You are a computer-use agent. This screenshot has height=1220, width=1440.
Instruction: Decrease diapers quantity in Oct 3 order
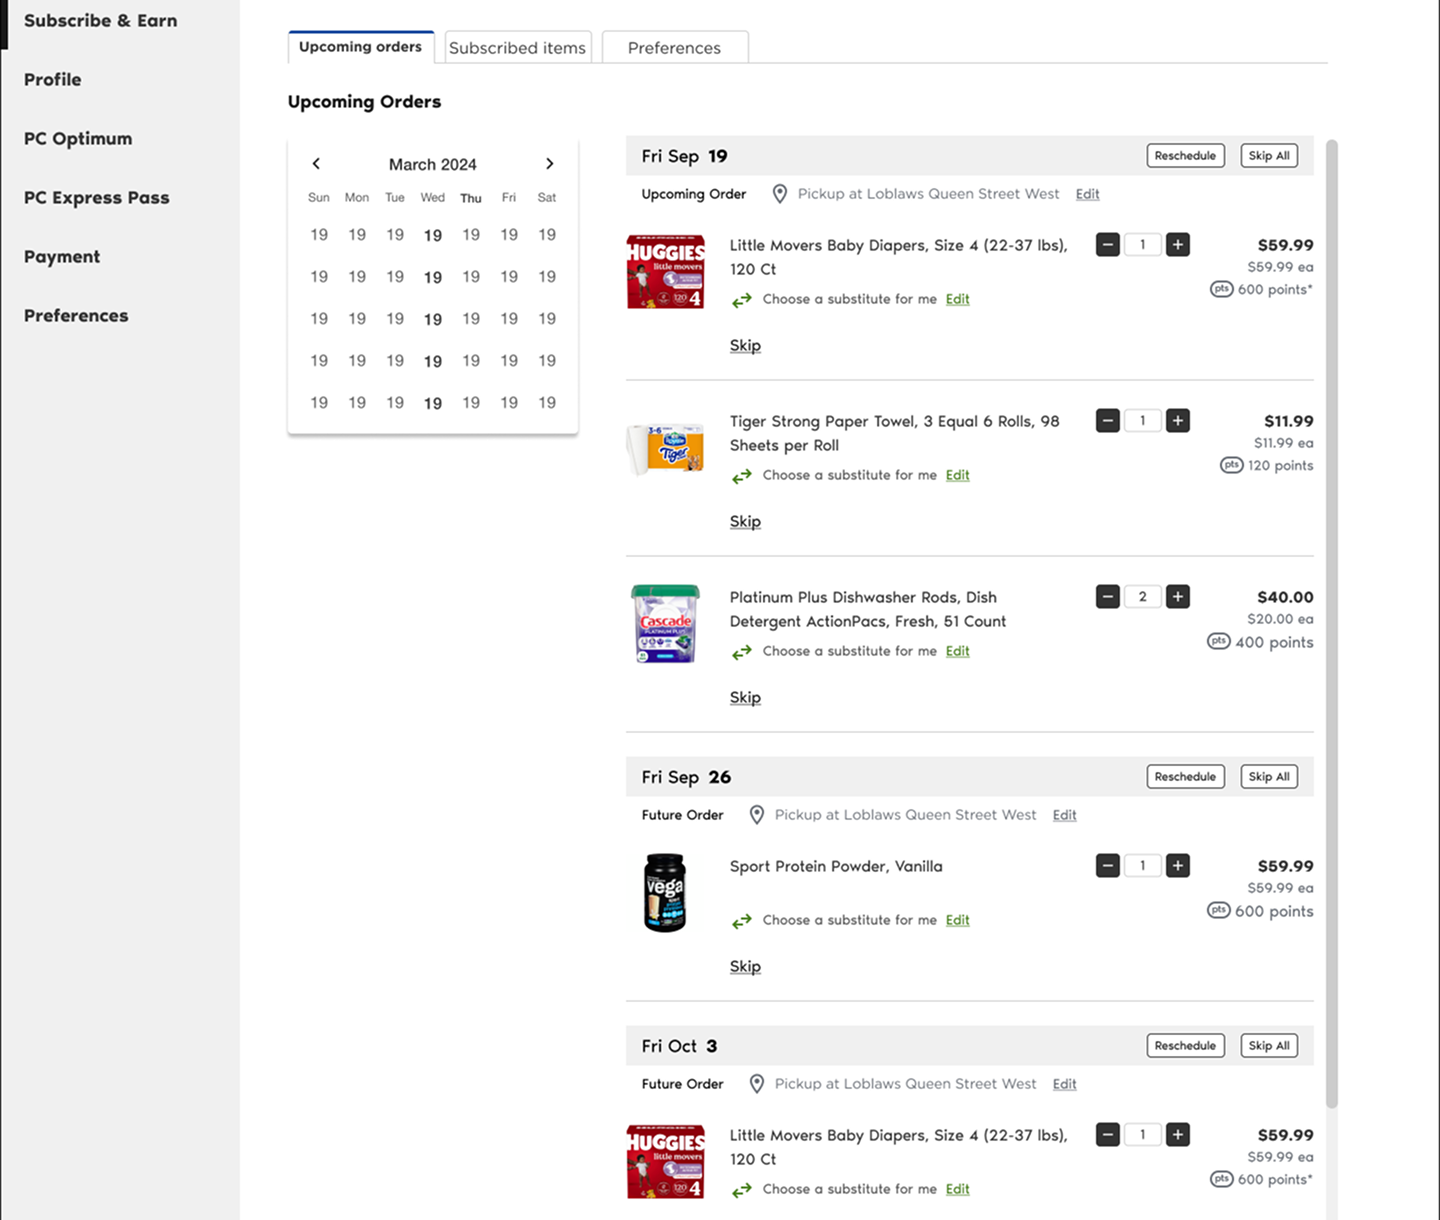coord(1107,1135)
